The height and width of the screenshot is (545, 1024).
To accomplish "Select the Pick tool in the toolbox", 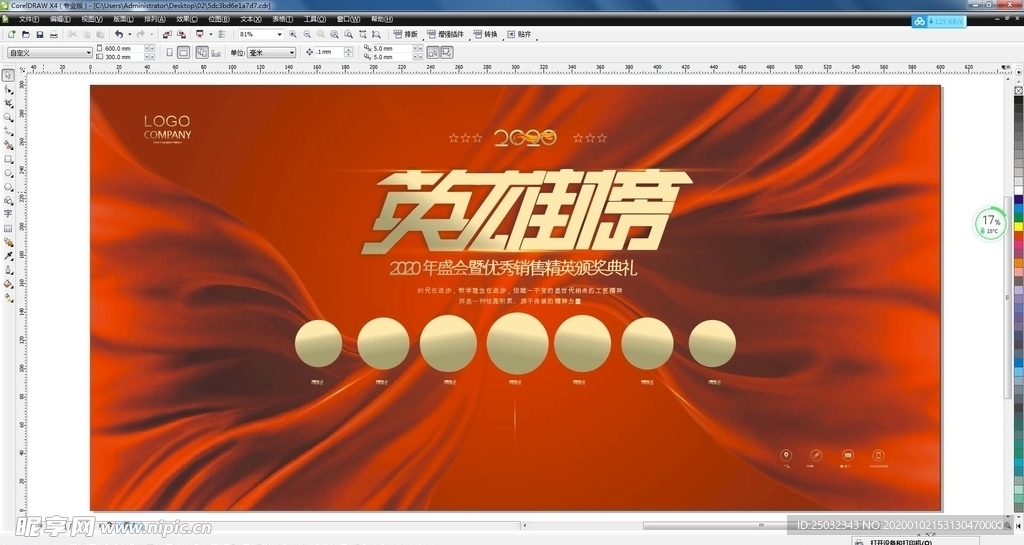I will (8, 75).
